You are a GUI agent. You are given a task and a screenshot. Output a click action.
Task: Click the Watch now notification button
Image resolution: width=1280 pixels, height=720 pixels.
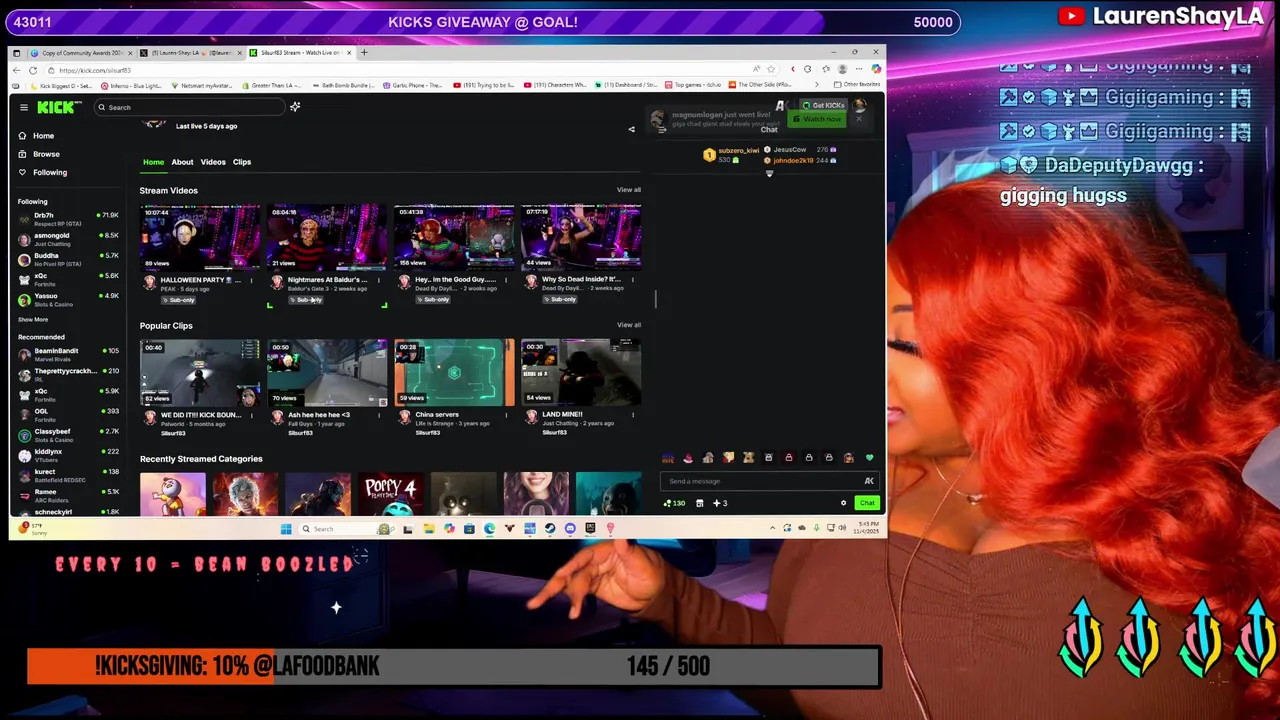pos(817,119)
